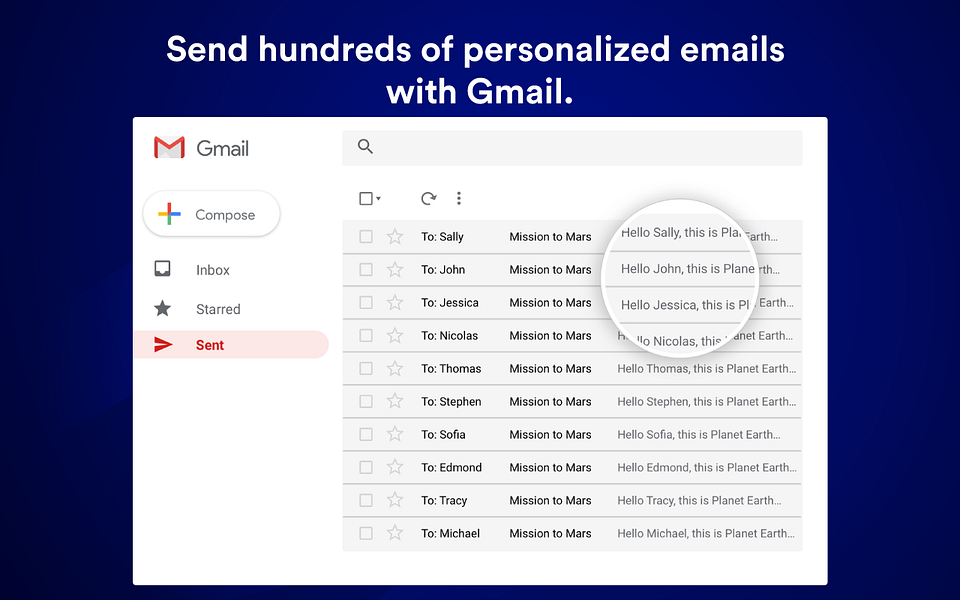Refresh the email list
This screenshot has height=600, width=960.
[428, 198]
